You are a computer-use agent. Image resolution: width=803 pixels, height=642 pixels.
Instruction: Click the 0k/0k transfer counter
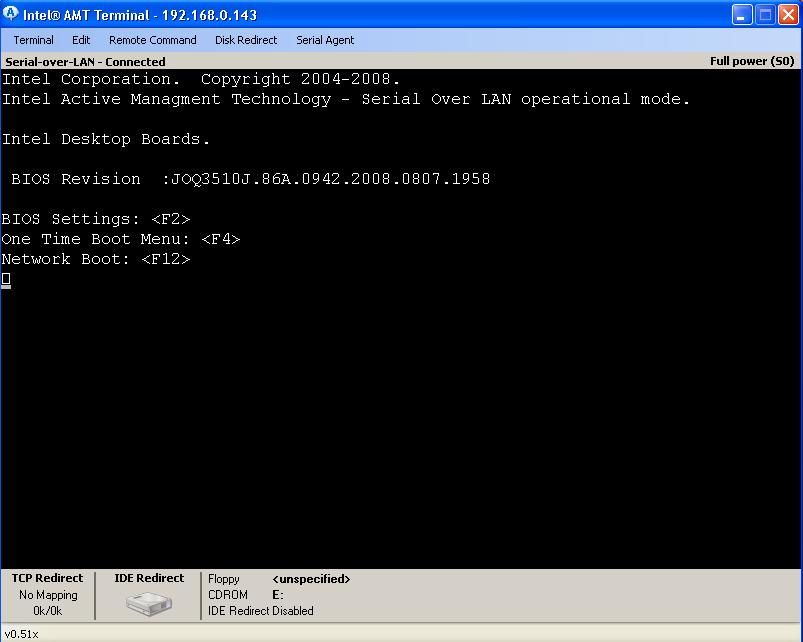48,611
